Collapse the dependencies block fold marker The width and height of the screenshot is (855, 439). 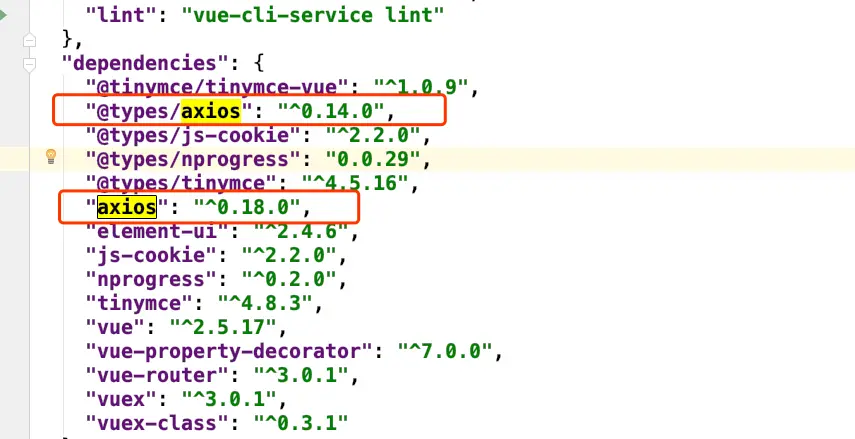pos(29,64)
